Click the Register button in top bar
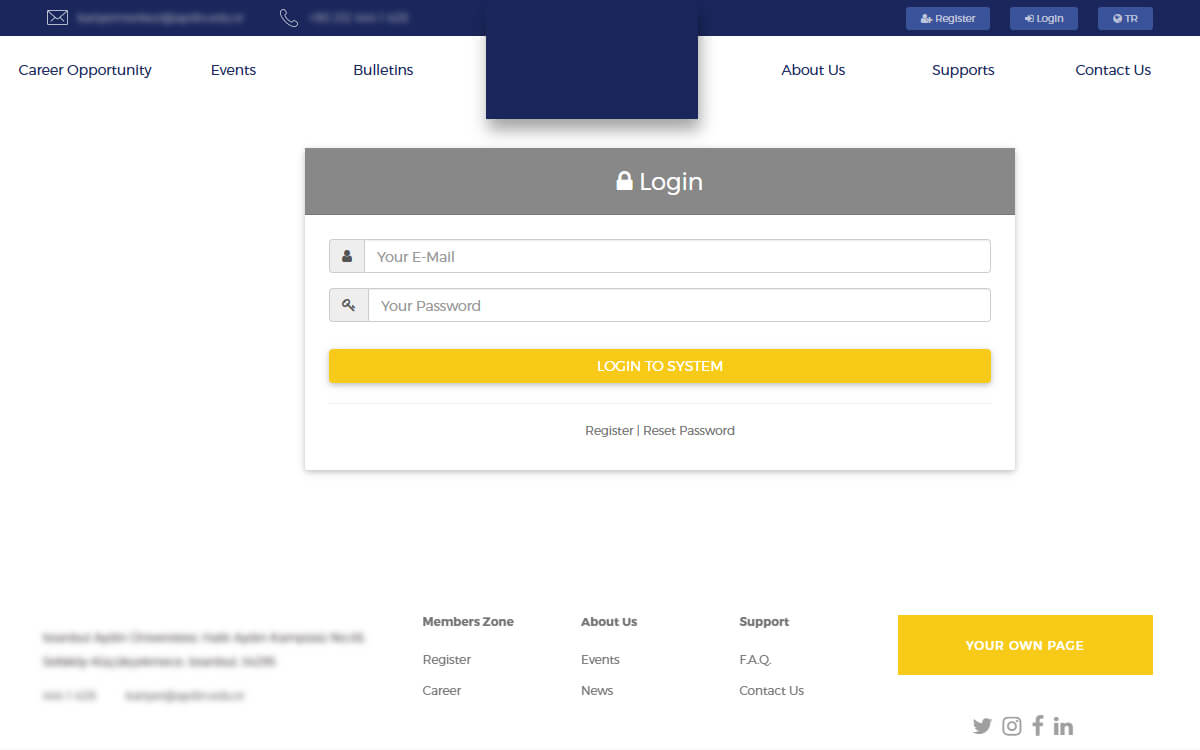Screen dimensions: 1200x750 pos(948,18)
